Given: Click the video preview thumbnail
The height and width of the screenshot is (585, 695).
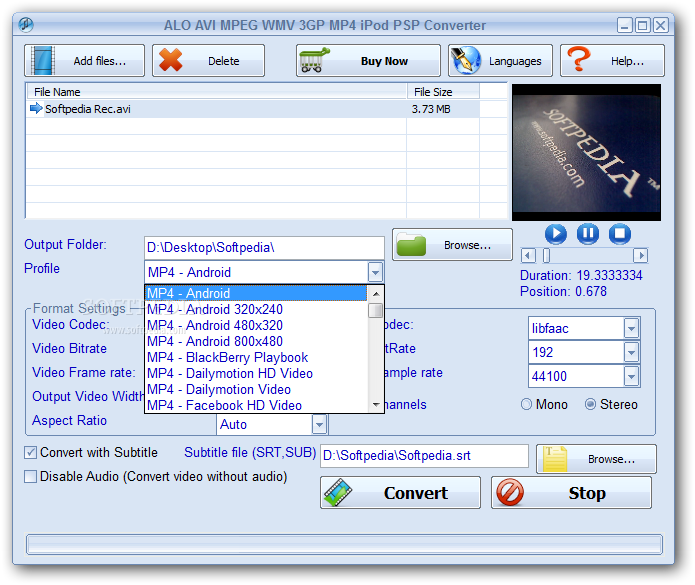Looking at the screenshot, I should point(586,152).
